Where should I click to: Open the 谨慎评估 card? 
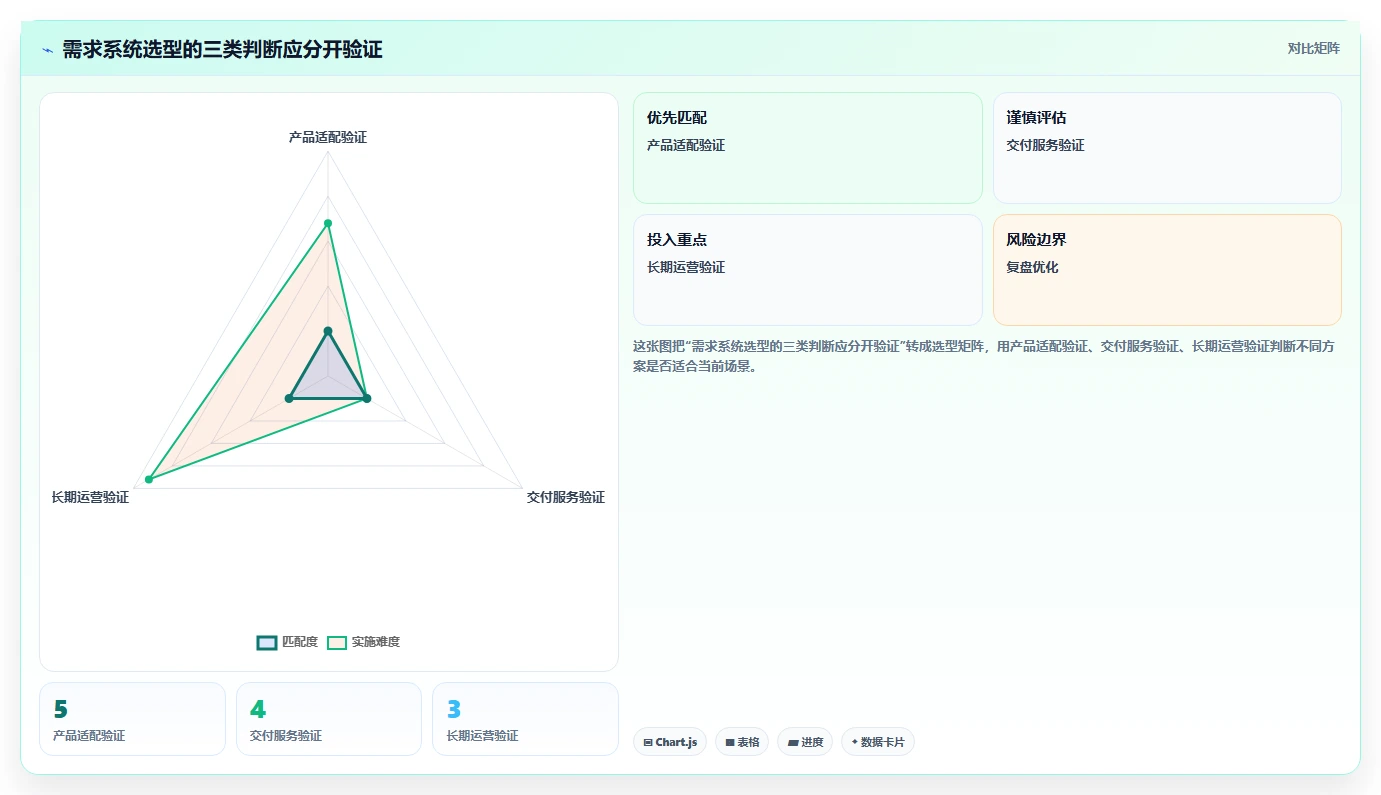[1167, 148]
